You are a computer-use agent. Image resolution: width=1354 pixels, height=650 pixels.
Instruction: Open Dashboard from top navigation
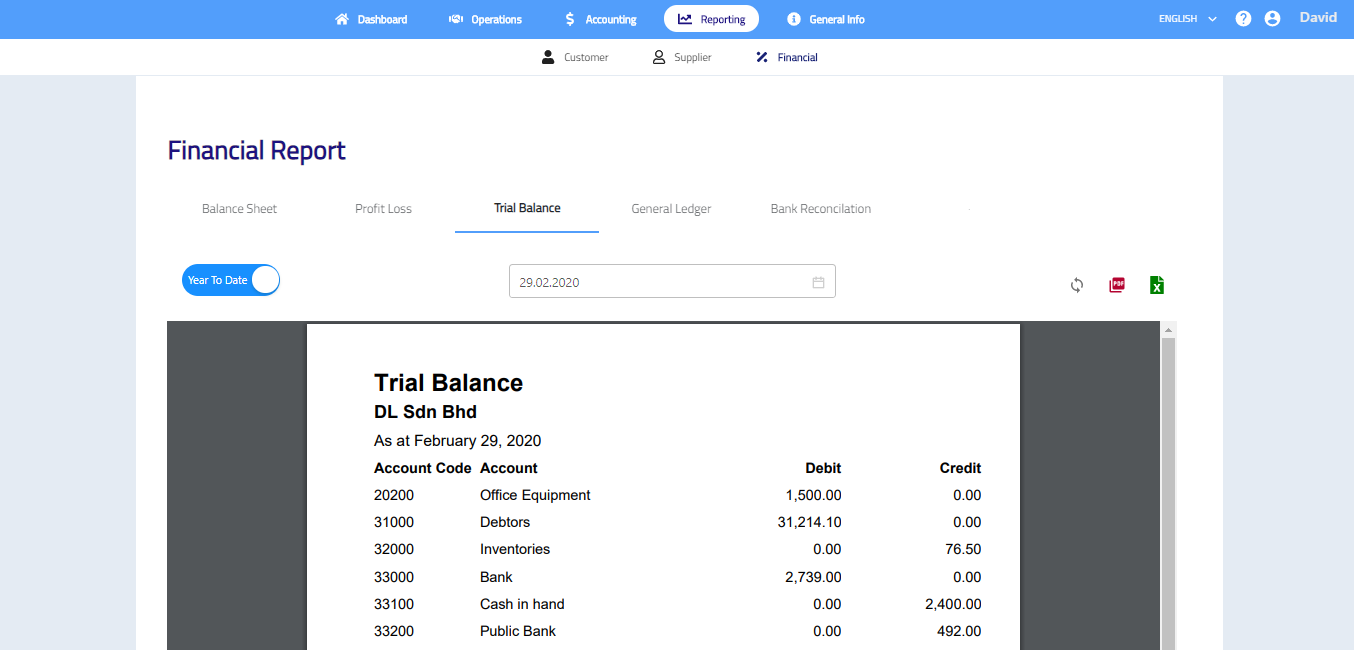371,19
